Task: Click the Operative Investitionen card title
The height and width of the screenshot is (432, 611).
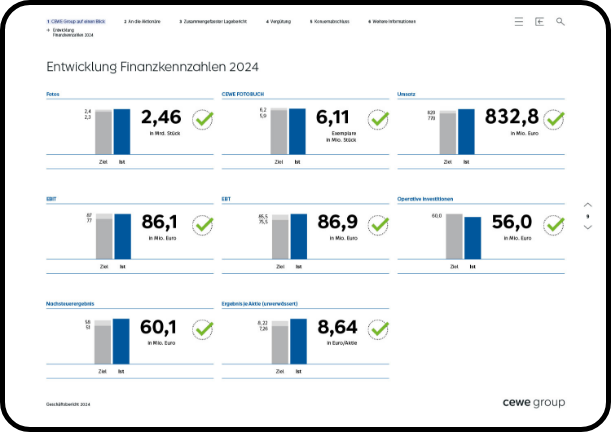Action: 425,199
